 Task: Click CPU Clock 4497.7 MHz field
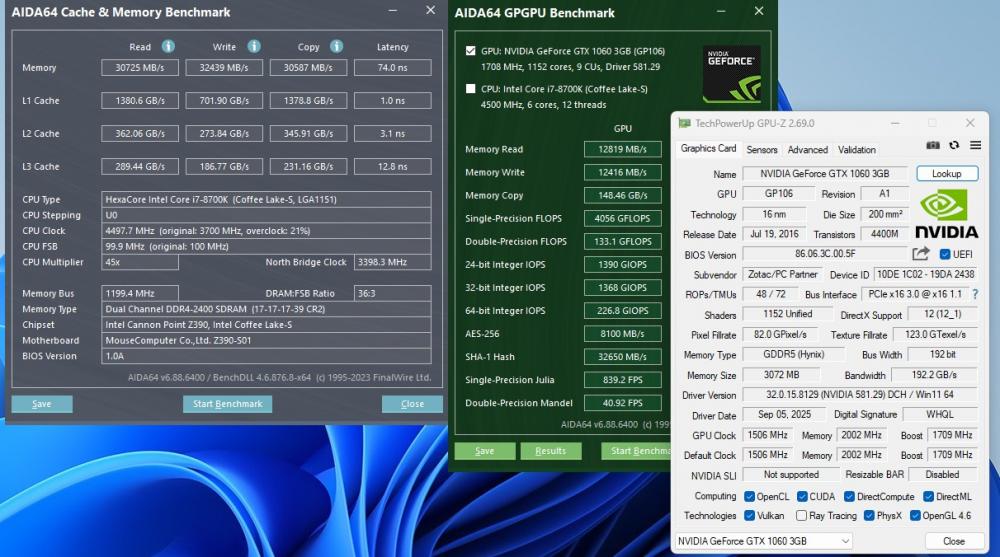[266, 230]
